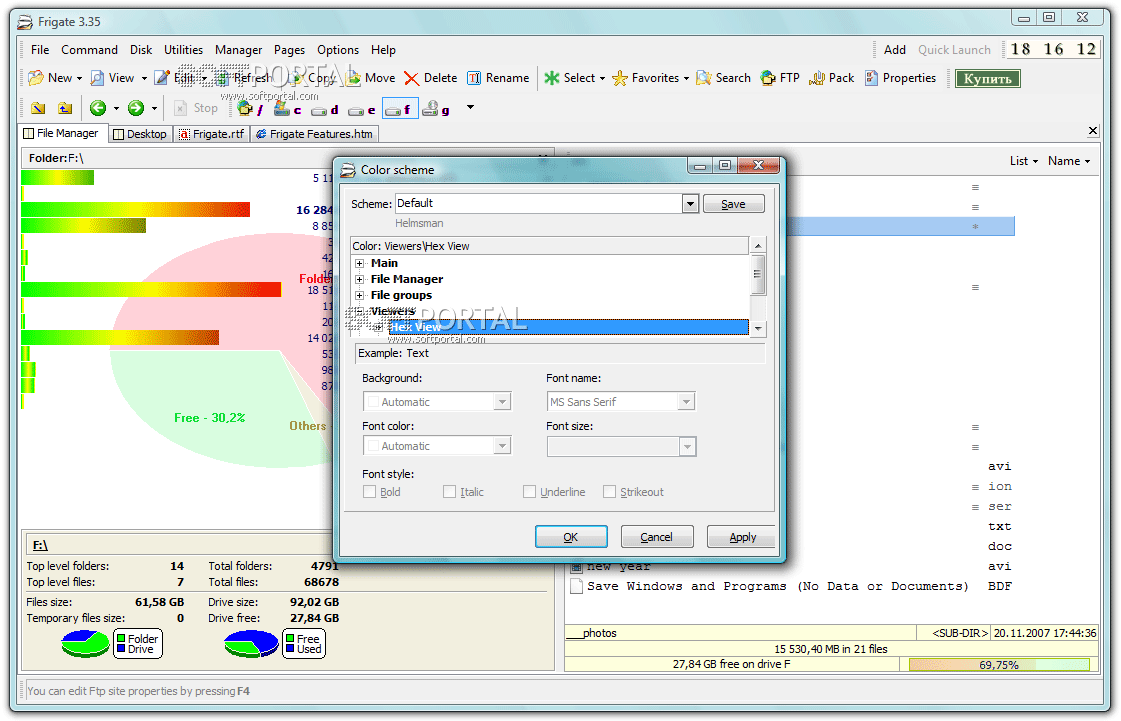
Task: Click the New toolbar icon
Action: [x=36, y=78]
